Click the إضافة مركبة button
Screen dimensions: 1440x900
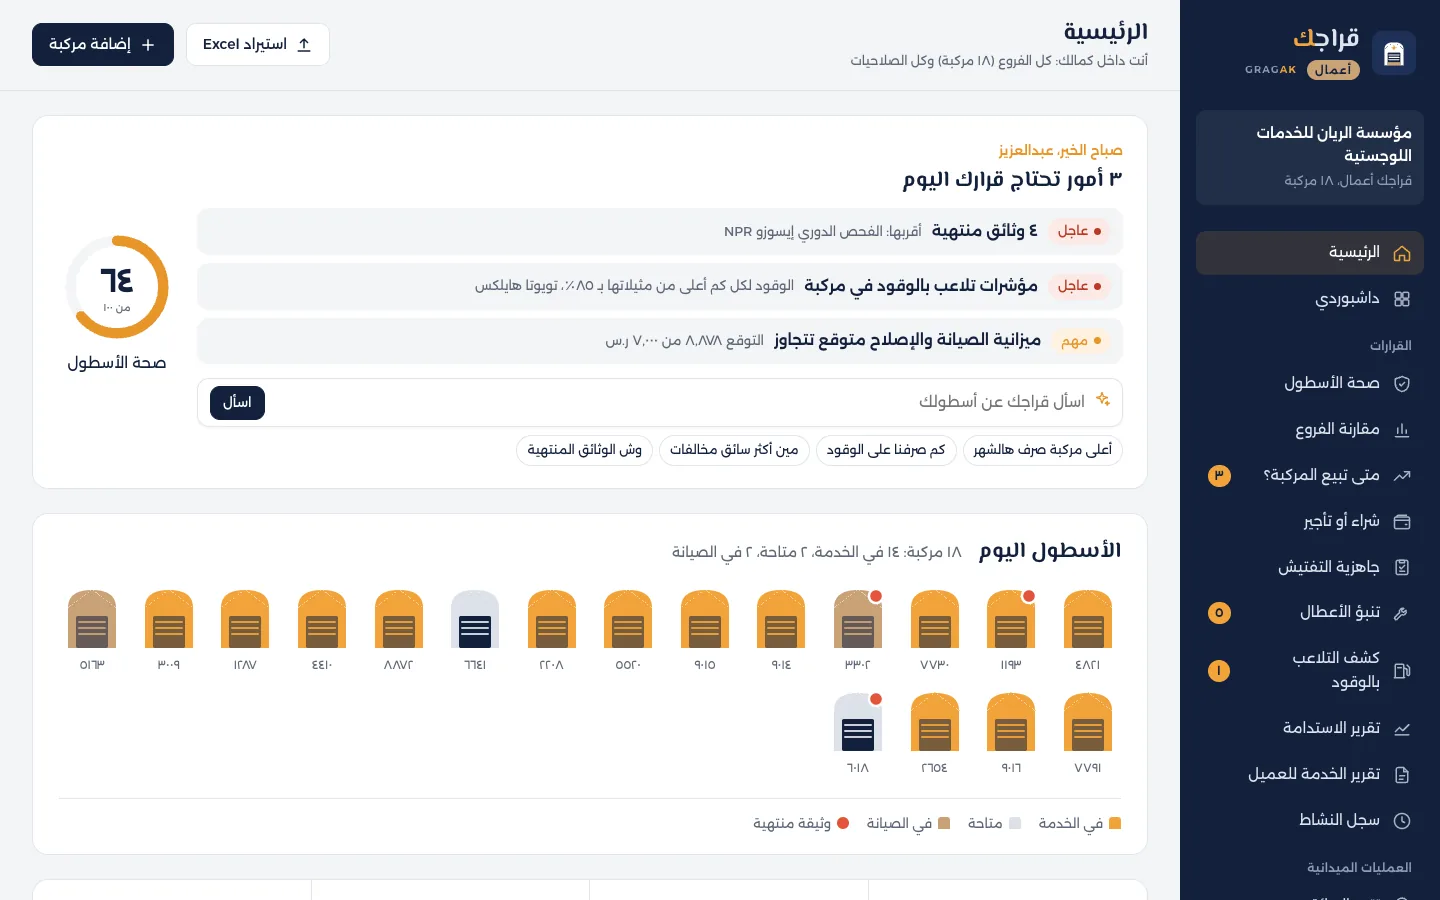[x=103, y=45]
